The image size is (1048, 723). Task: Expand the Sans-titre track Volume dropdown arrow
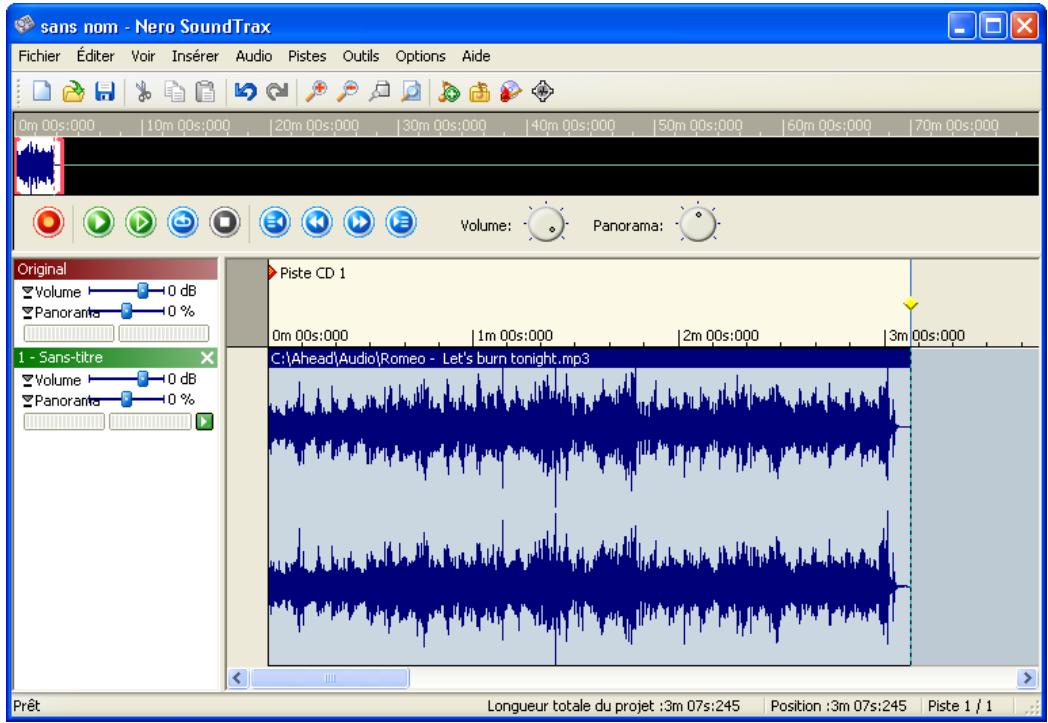[27, 380]
